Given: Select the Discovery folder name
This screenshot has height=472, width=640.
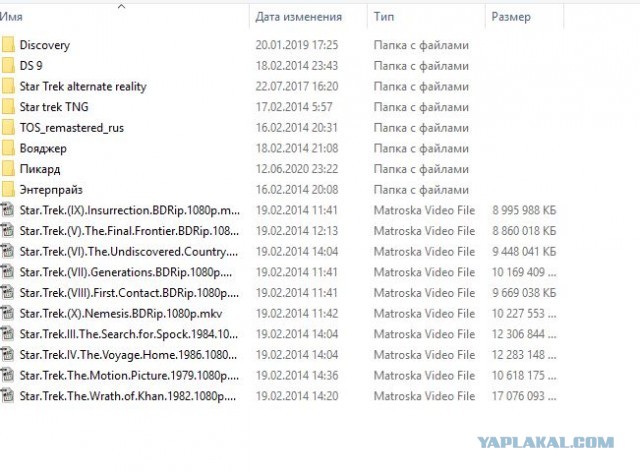Looking at the screenshot, I should (45, 45).
